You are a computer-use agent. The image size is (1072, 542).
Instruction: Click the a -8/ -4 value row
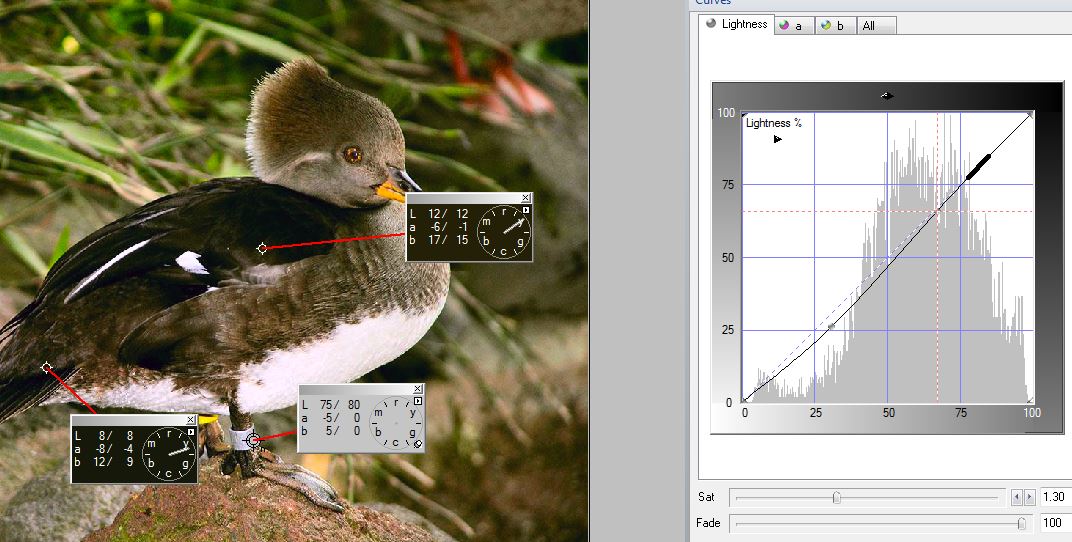(104, 449)
